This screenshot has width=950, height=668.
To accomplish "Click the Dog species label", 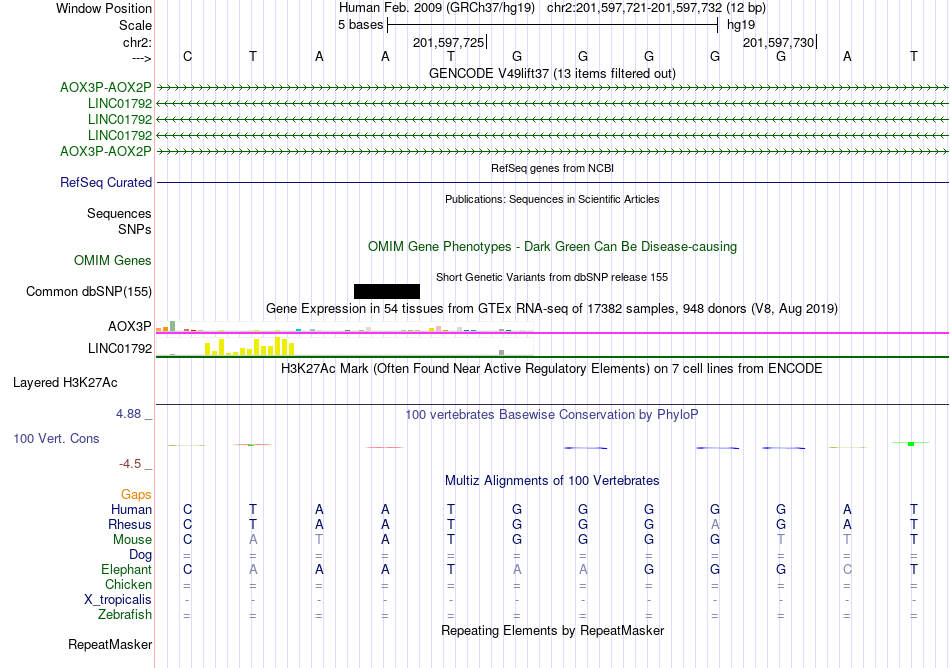I will click(141, 555).
